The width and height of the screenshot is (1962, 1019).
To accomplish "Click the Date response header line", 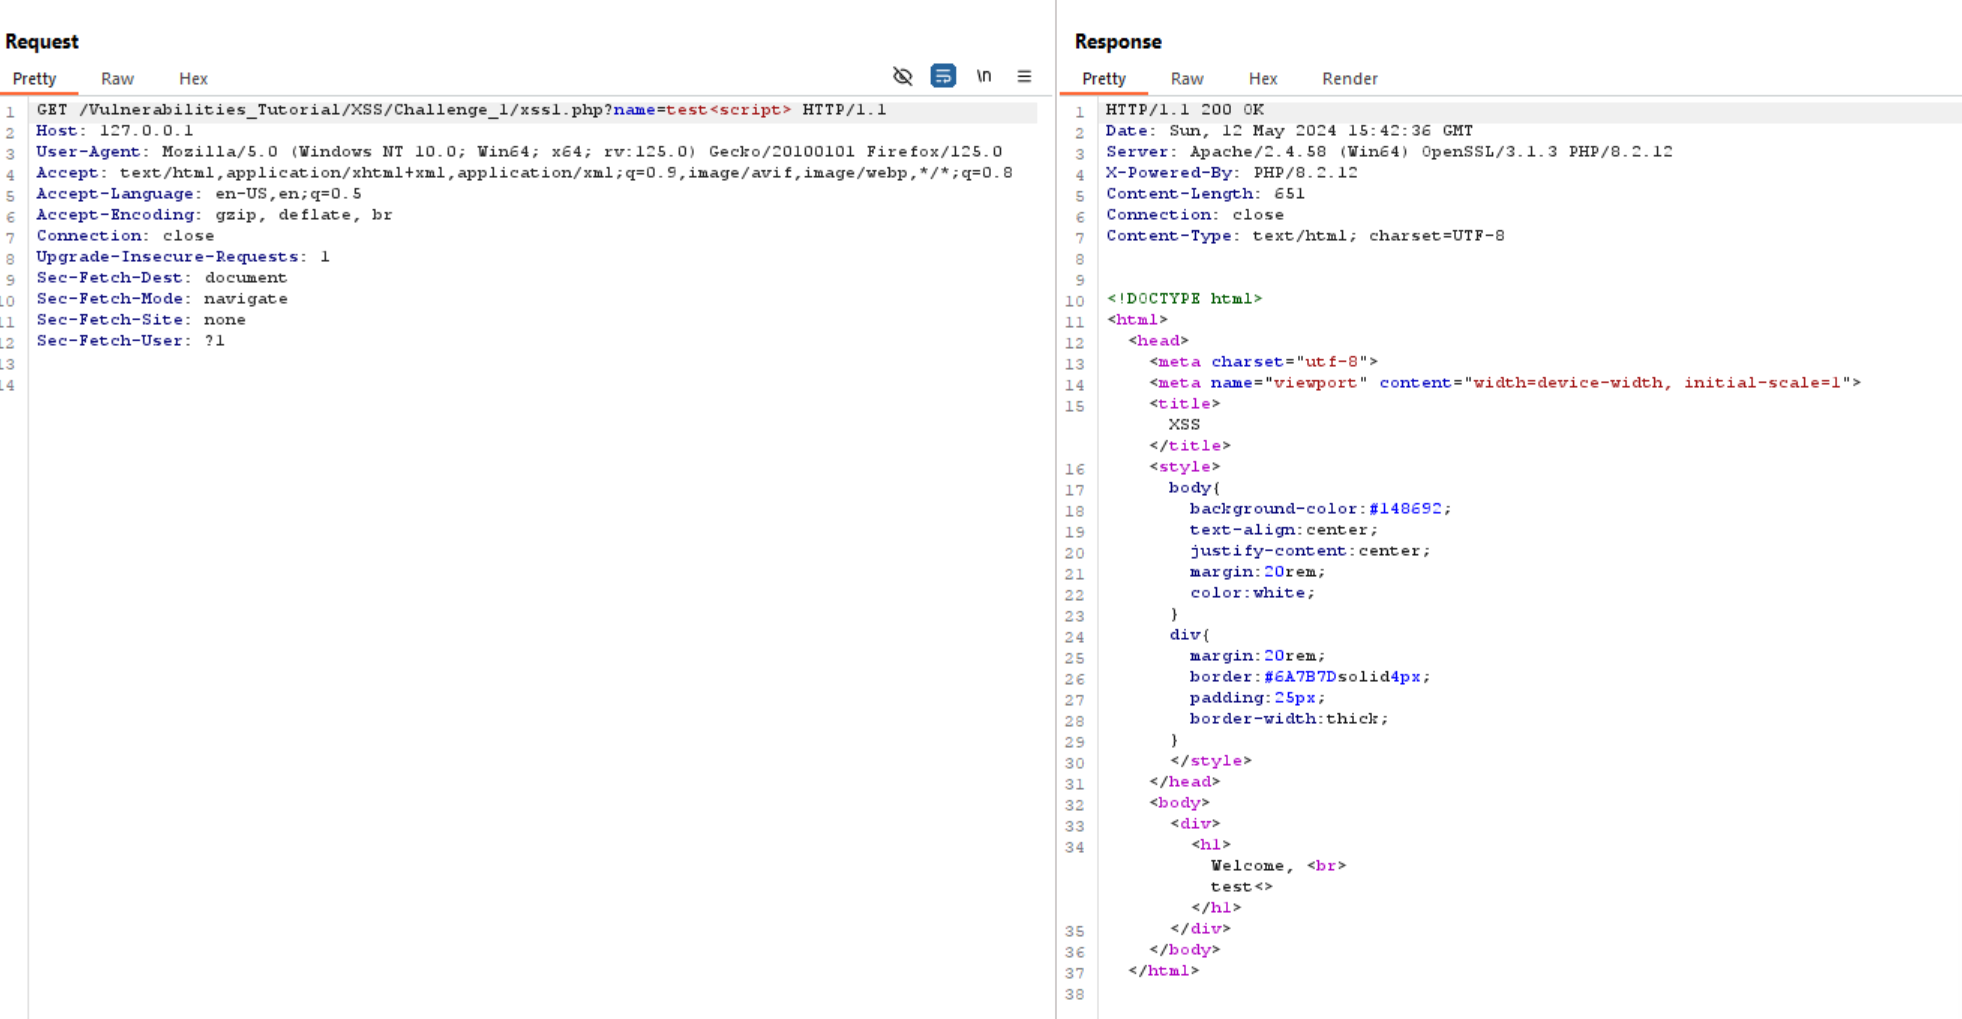I will [1289, 131].
